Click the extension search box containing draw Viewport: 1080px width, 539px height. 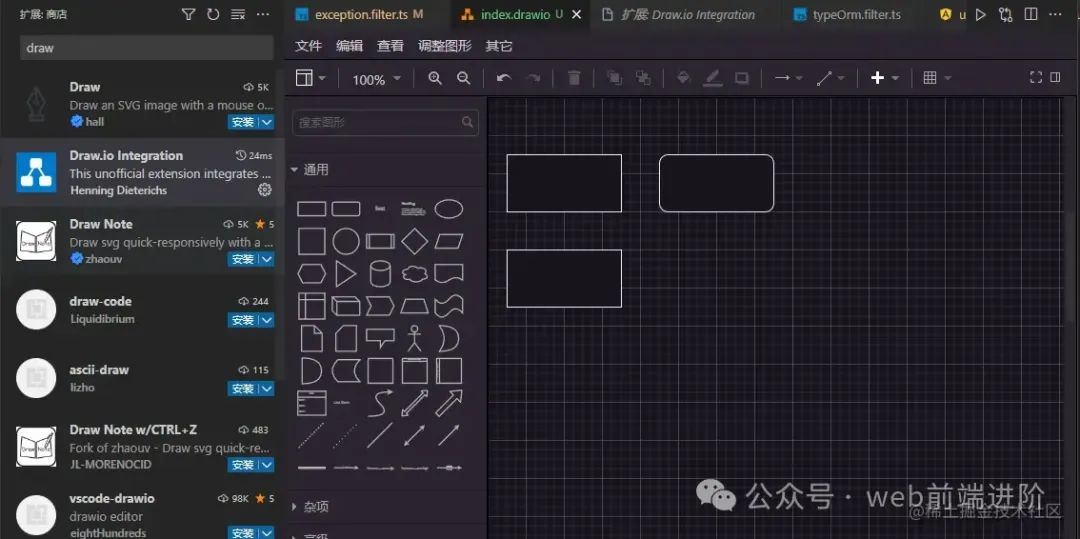pos(147,47)
